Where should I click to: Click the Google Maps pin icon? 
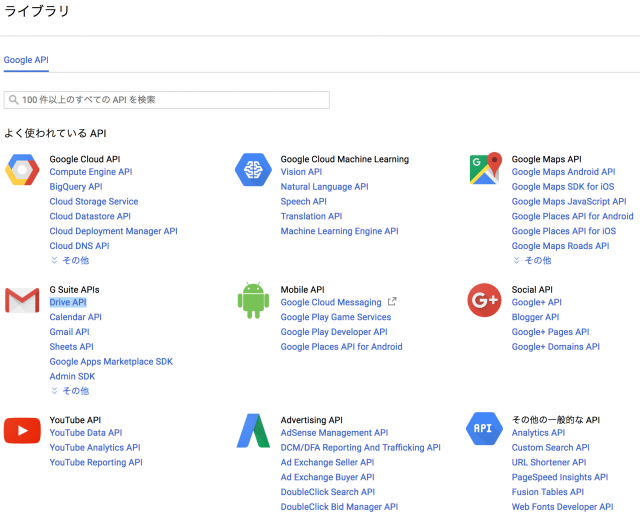click(485, 168)
